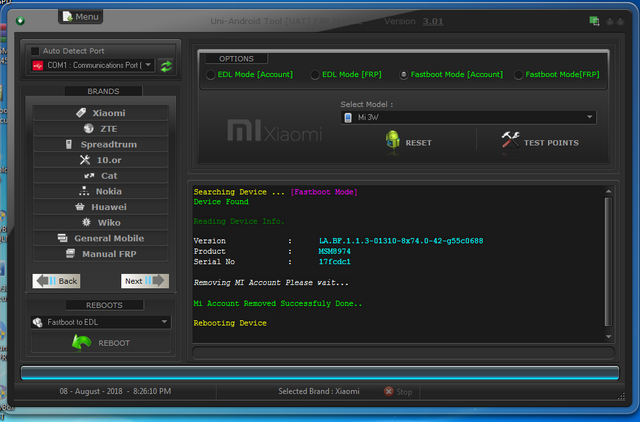Screen dimensions: 640x422
Task: Click the Spreadtrum phone icon
Action: (69, 144)
